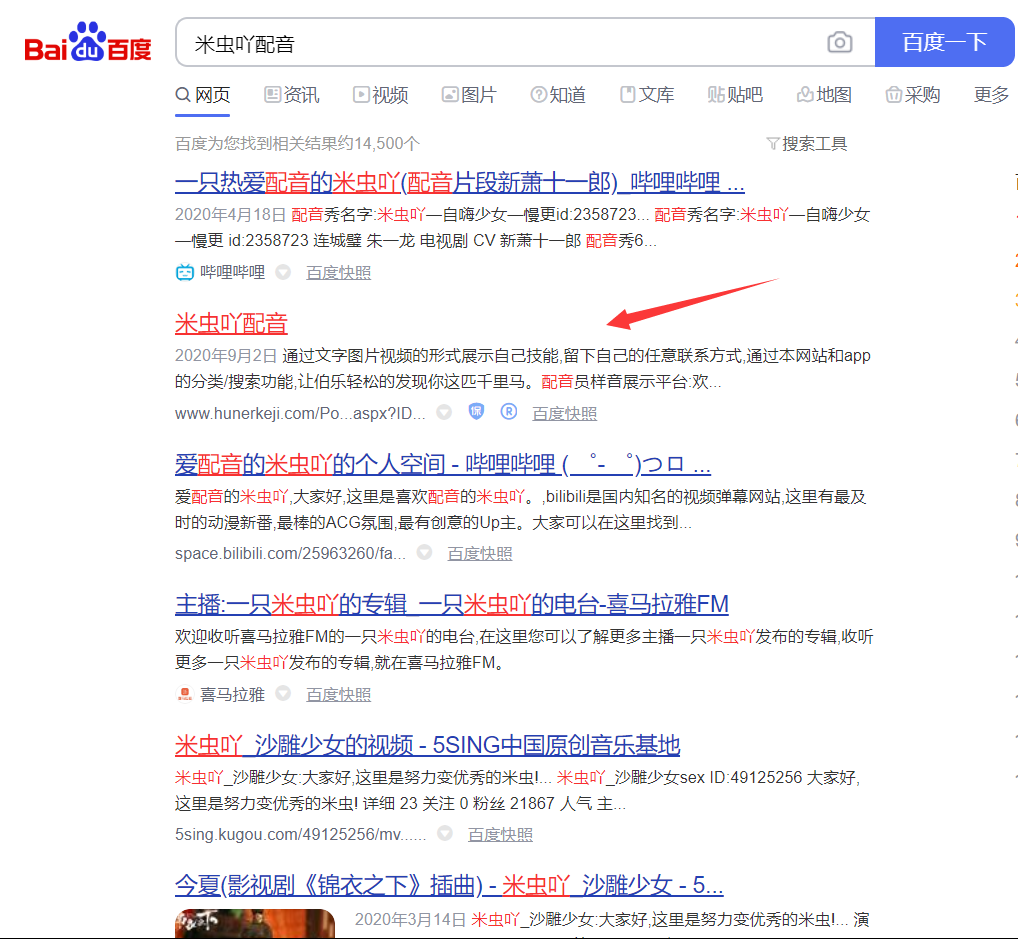Click the 保 security badge icon
Image resolution: width=1018 pixels, height=939 pixels.
[477, 412]
